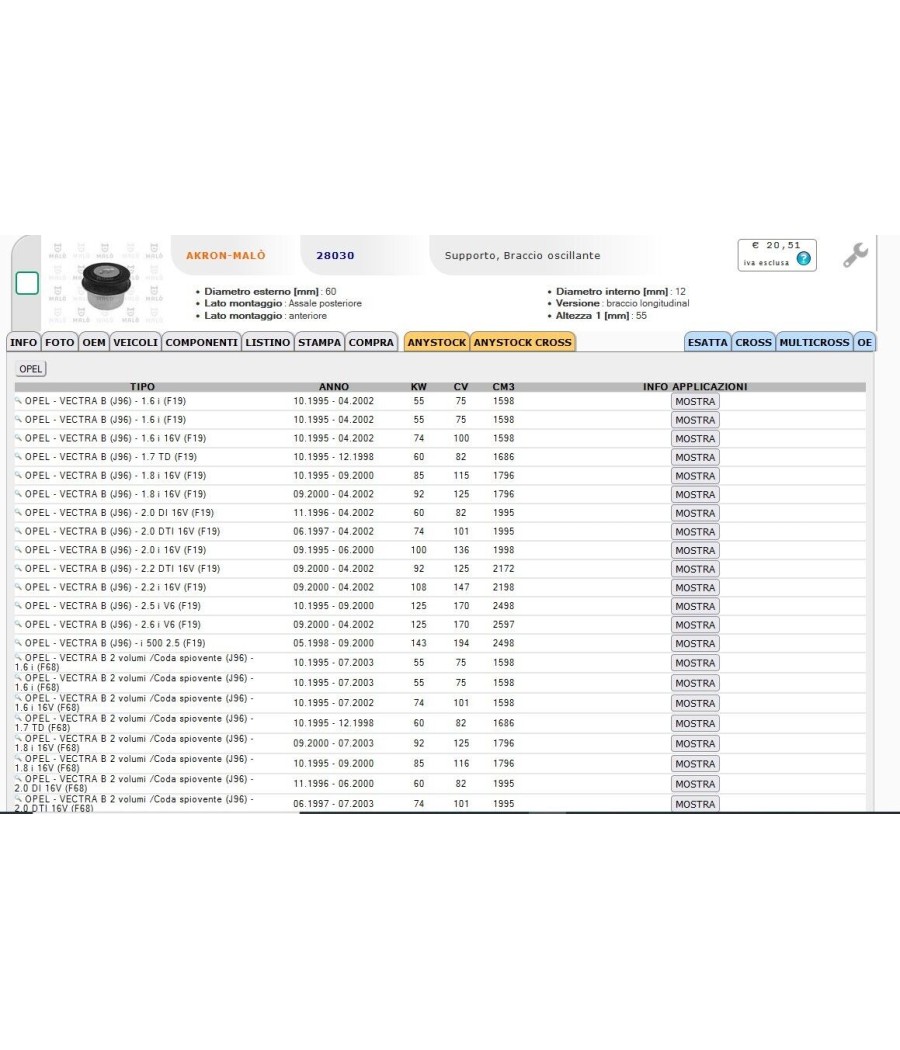900x1050 pixels.
Task: Click MOSTRA for 2.0 DI 16V (F68) row
Action: [695, 783]
